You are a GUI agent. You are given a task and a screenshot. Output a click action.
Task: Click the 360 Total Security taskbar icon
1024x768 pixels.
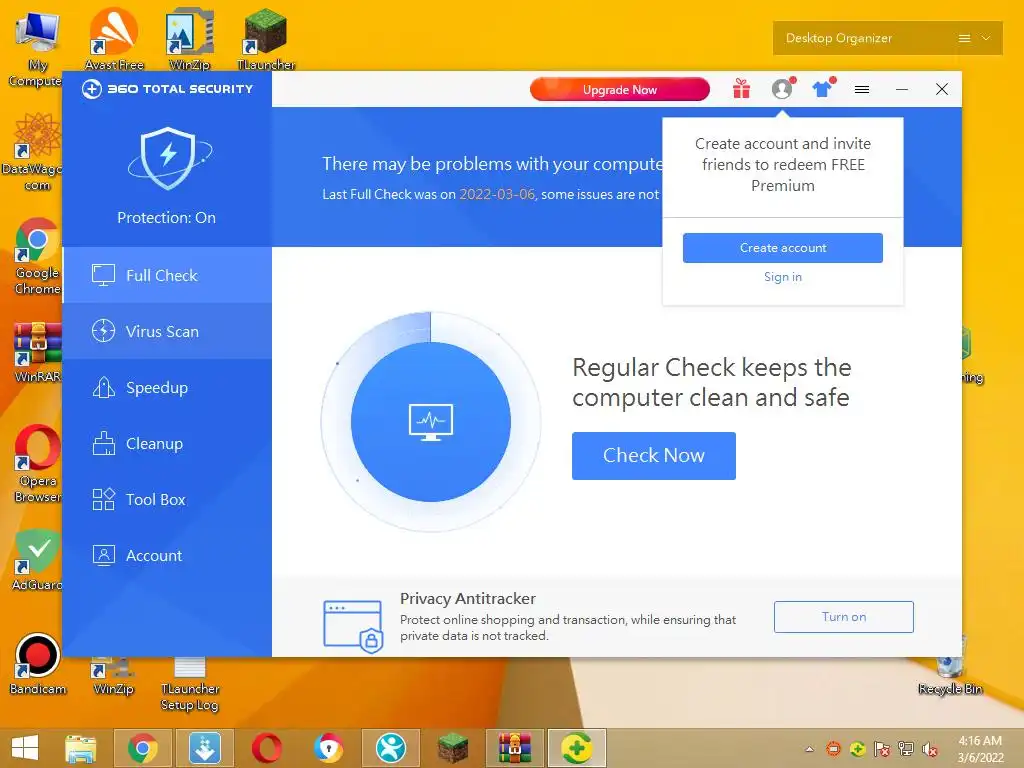pos(577,748)
